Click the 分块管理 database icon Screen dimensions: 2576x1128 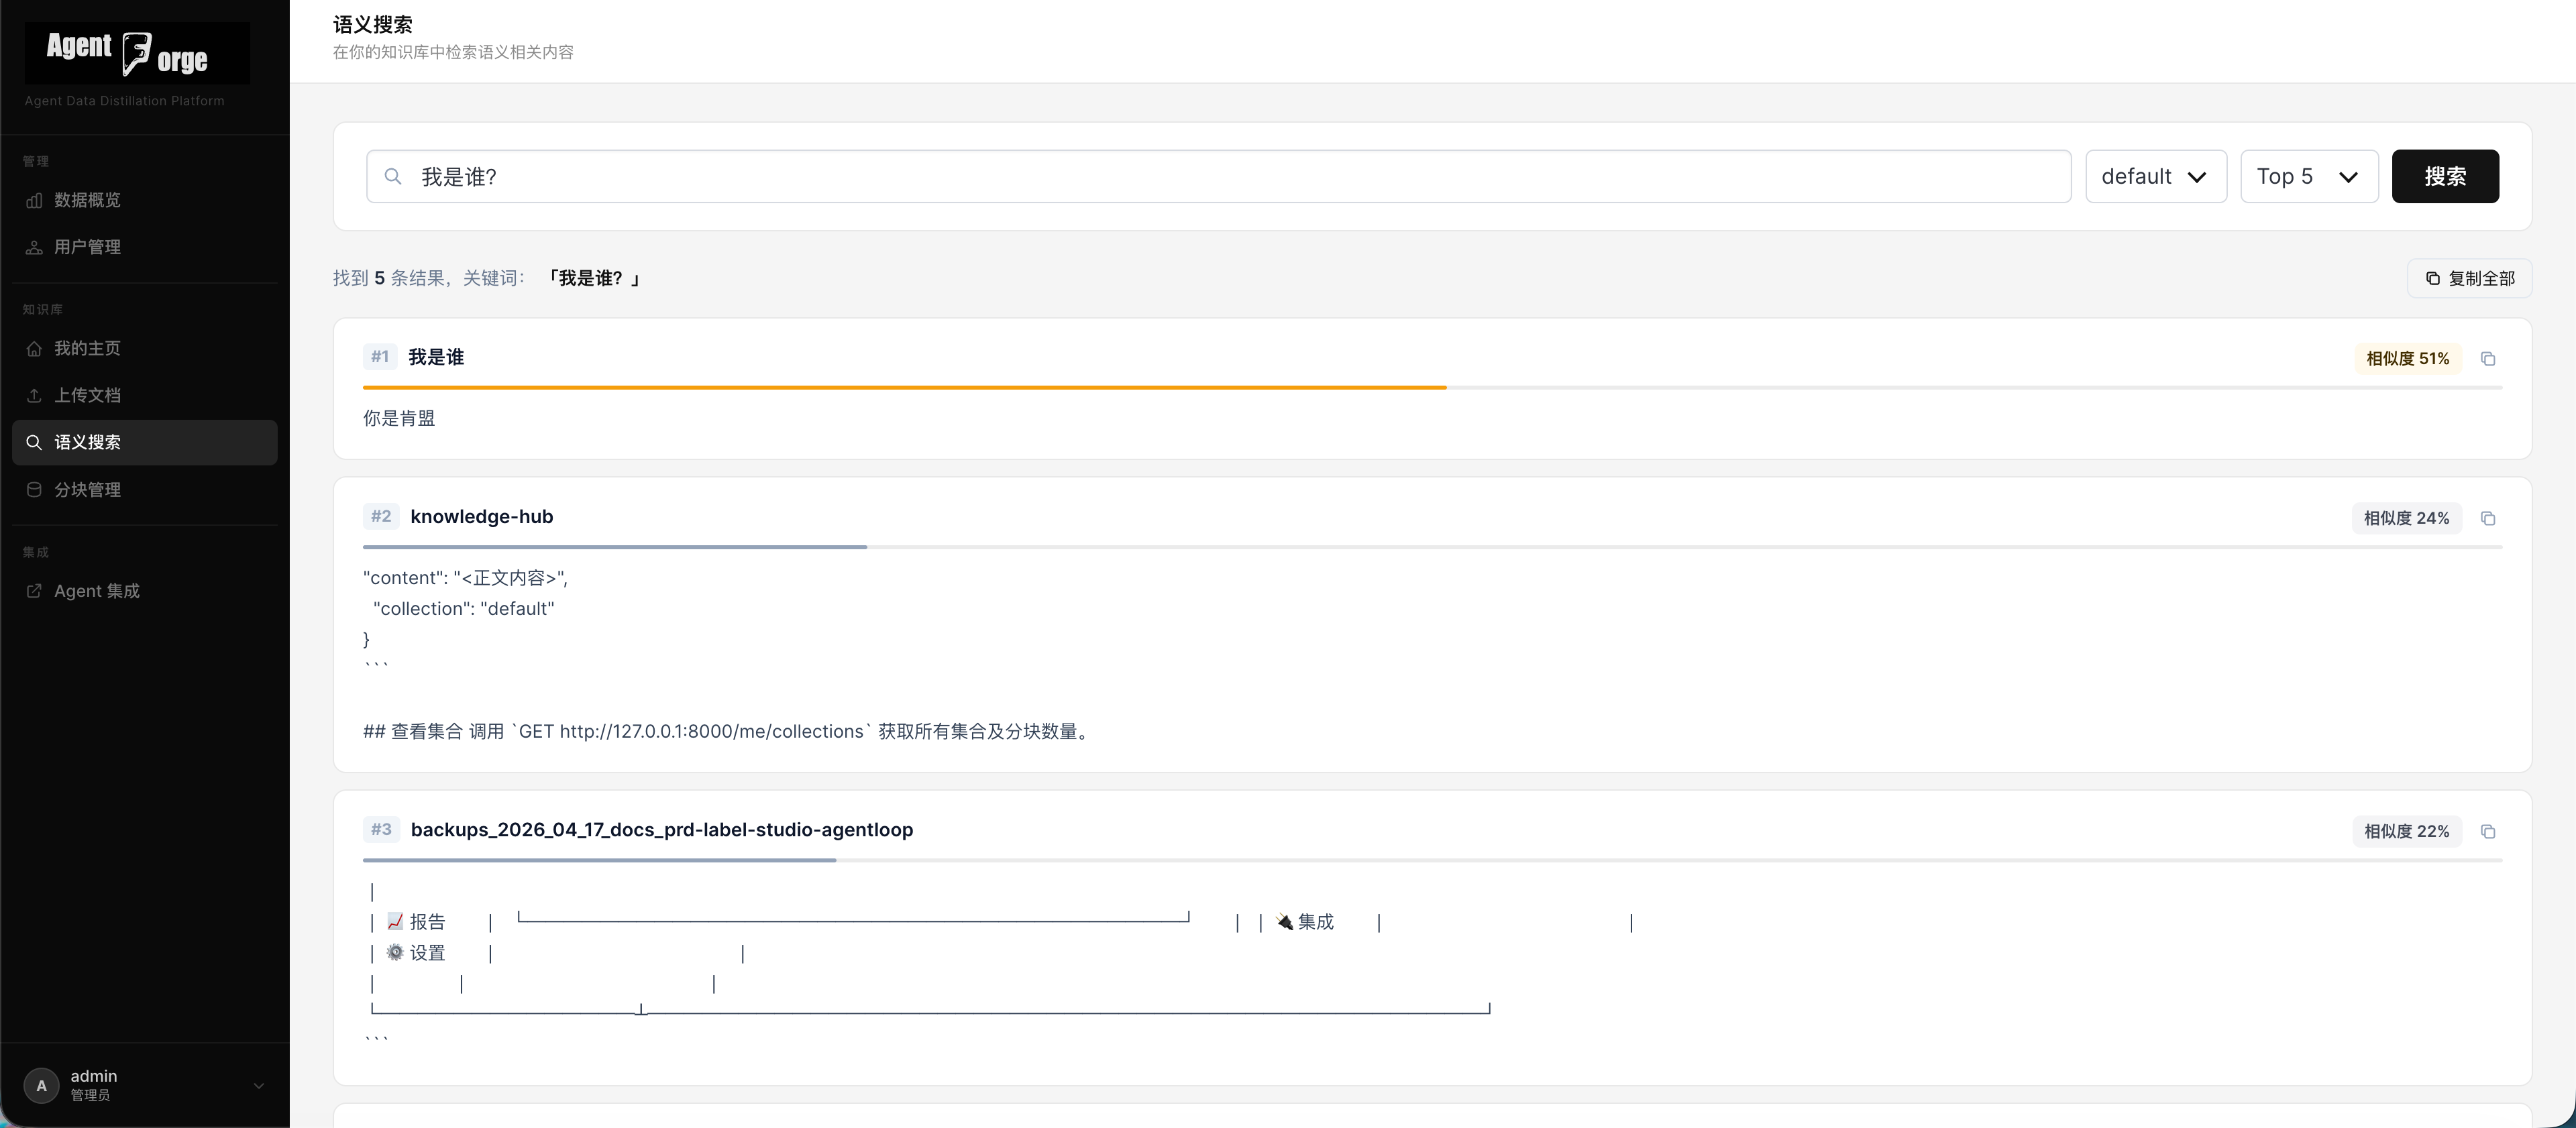pyautogui.click(x=34, y=490)
